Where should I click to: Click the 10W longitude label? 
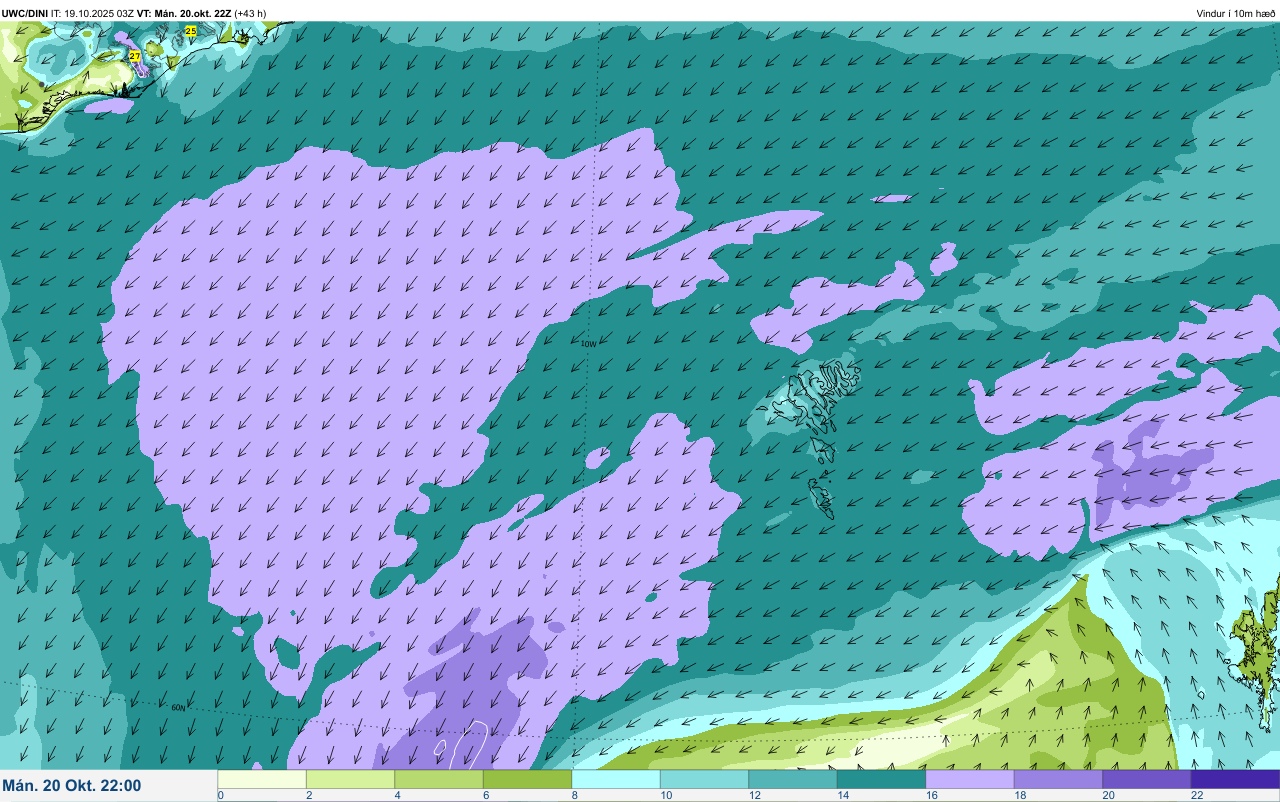tap(588, 344)
